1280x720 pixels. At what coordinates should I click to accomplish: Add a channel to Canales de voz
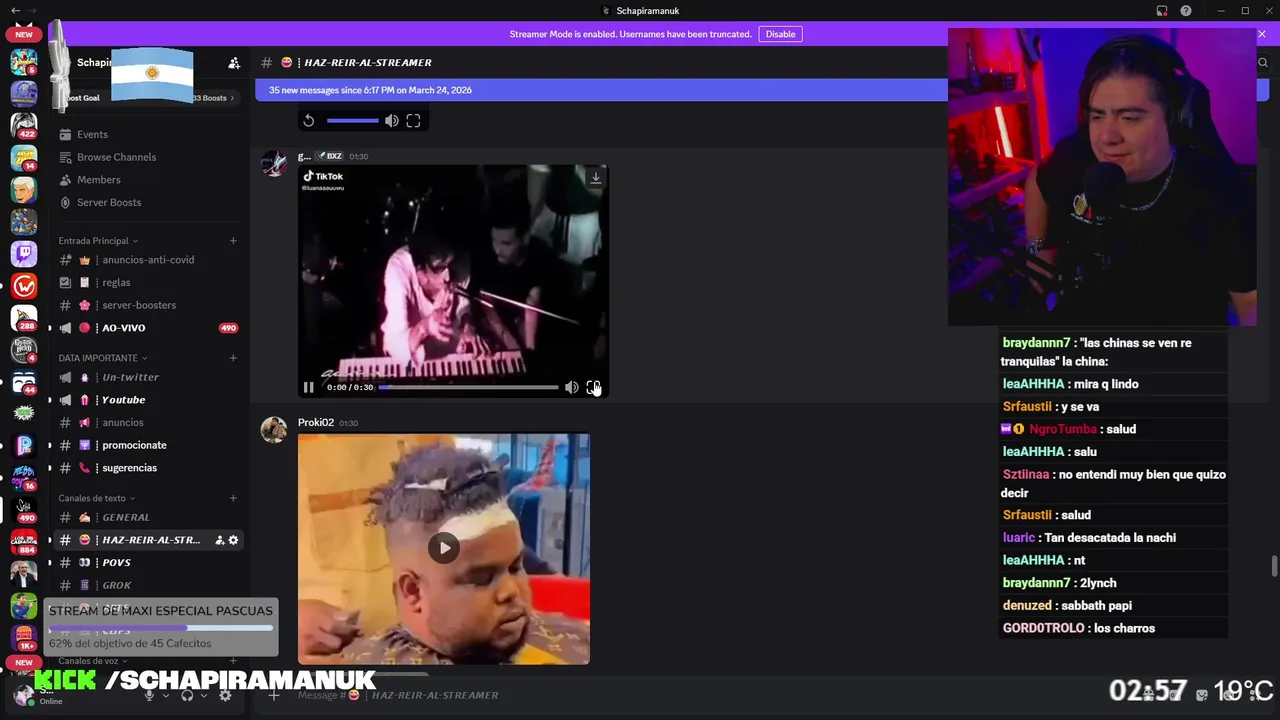pos(233,661)
